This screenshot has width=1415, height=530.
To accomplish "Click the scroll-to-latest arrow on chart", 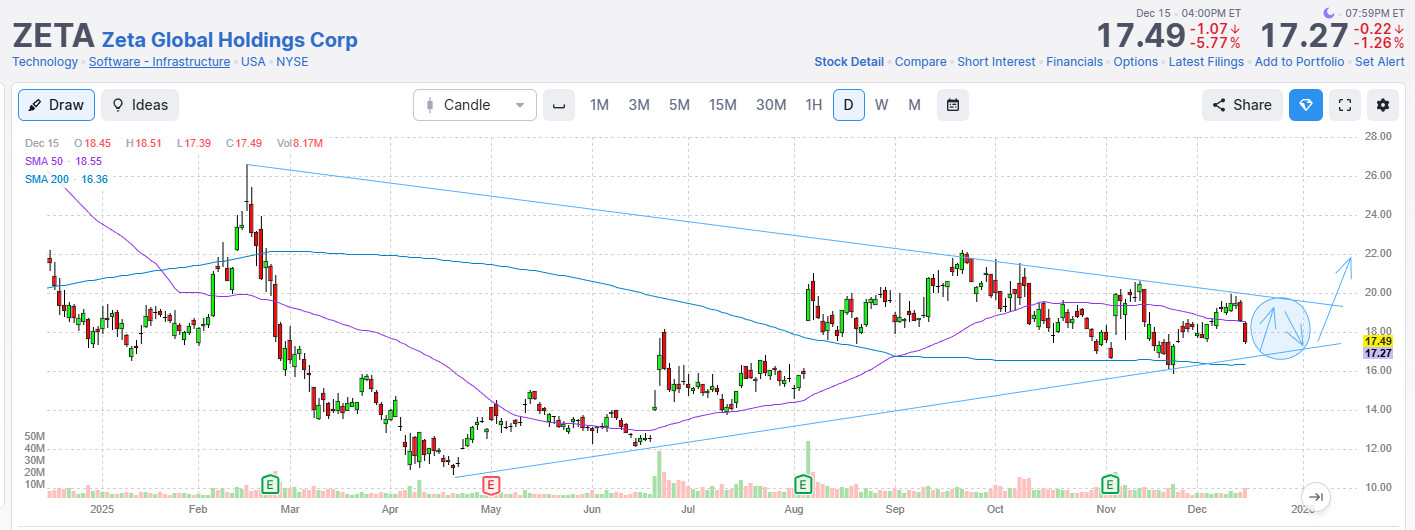I will [1316, 497].
